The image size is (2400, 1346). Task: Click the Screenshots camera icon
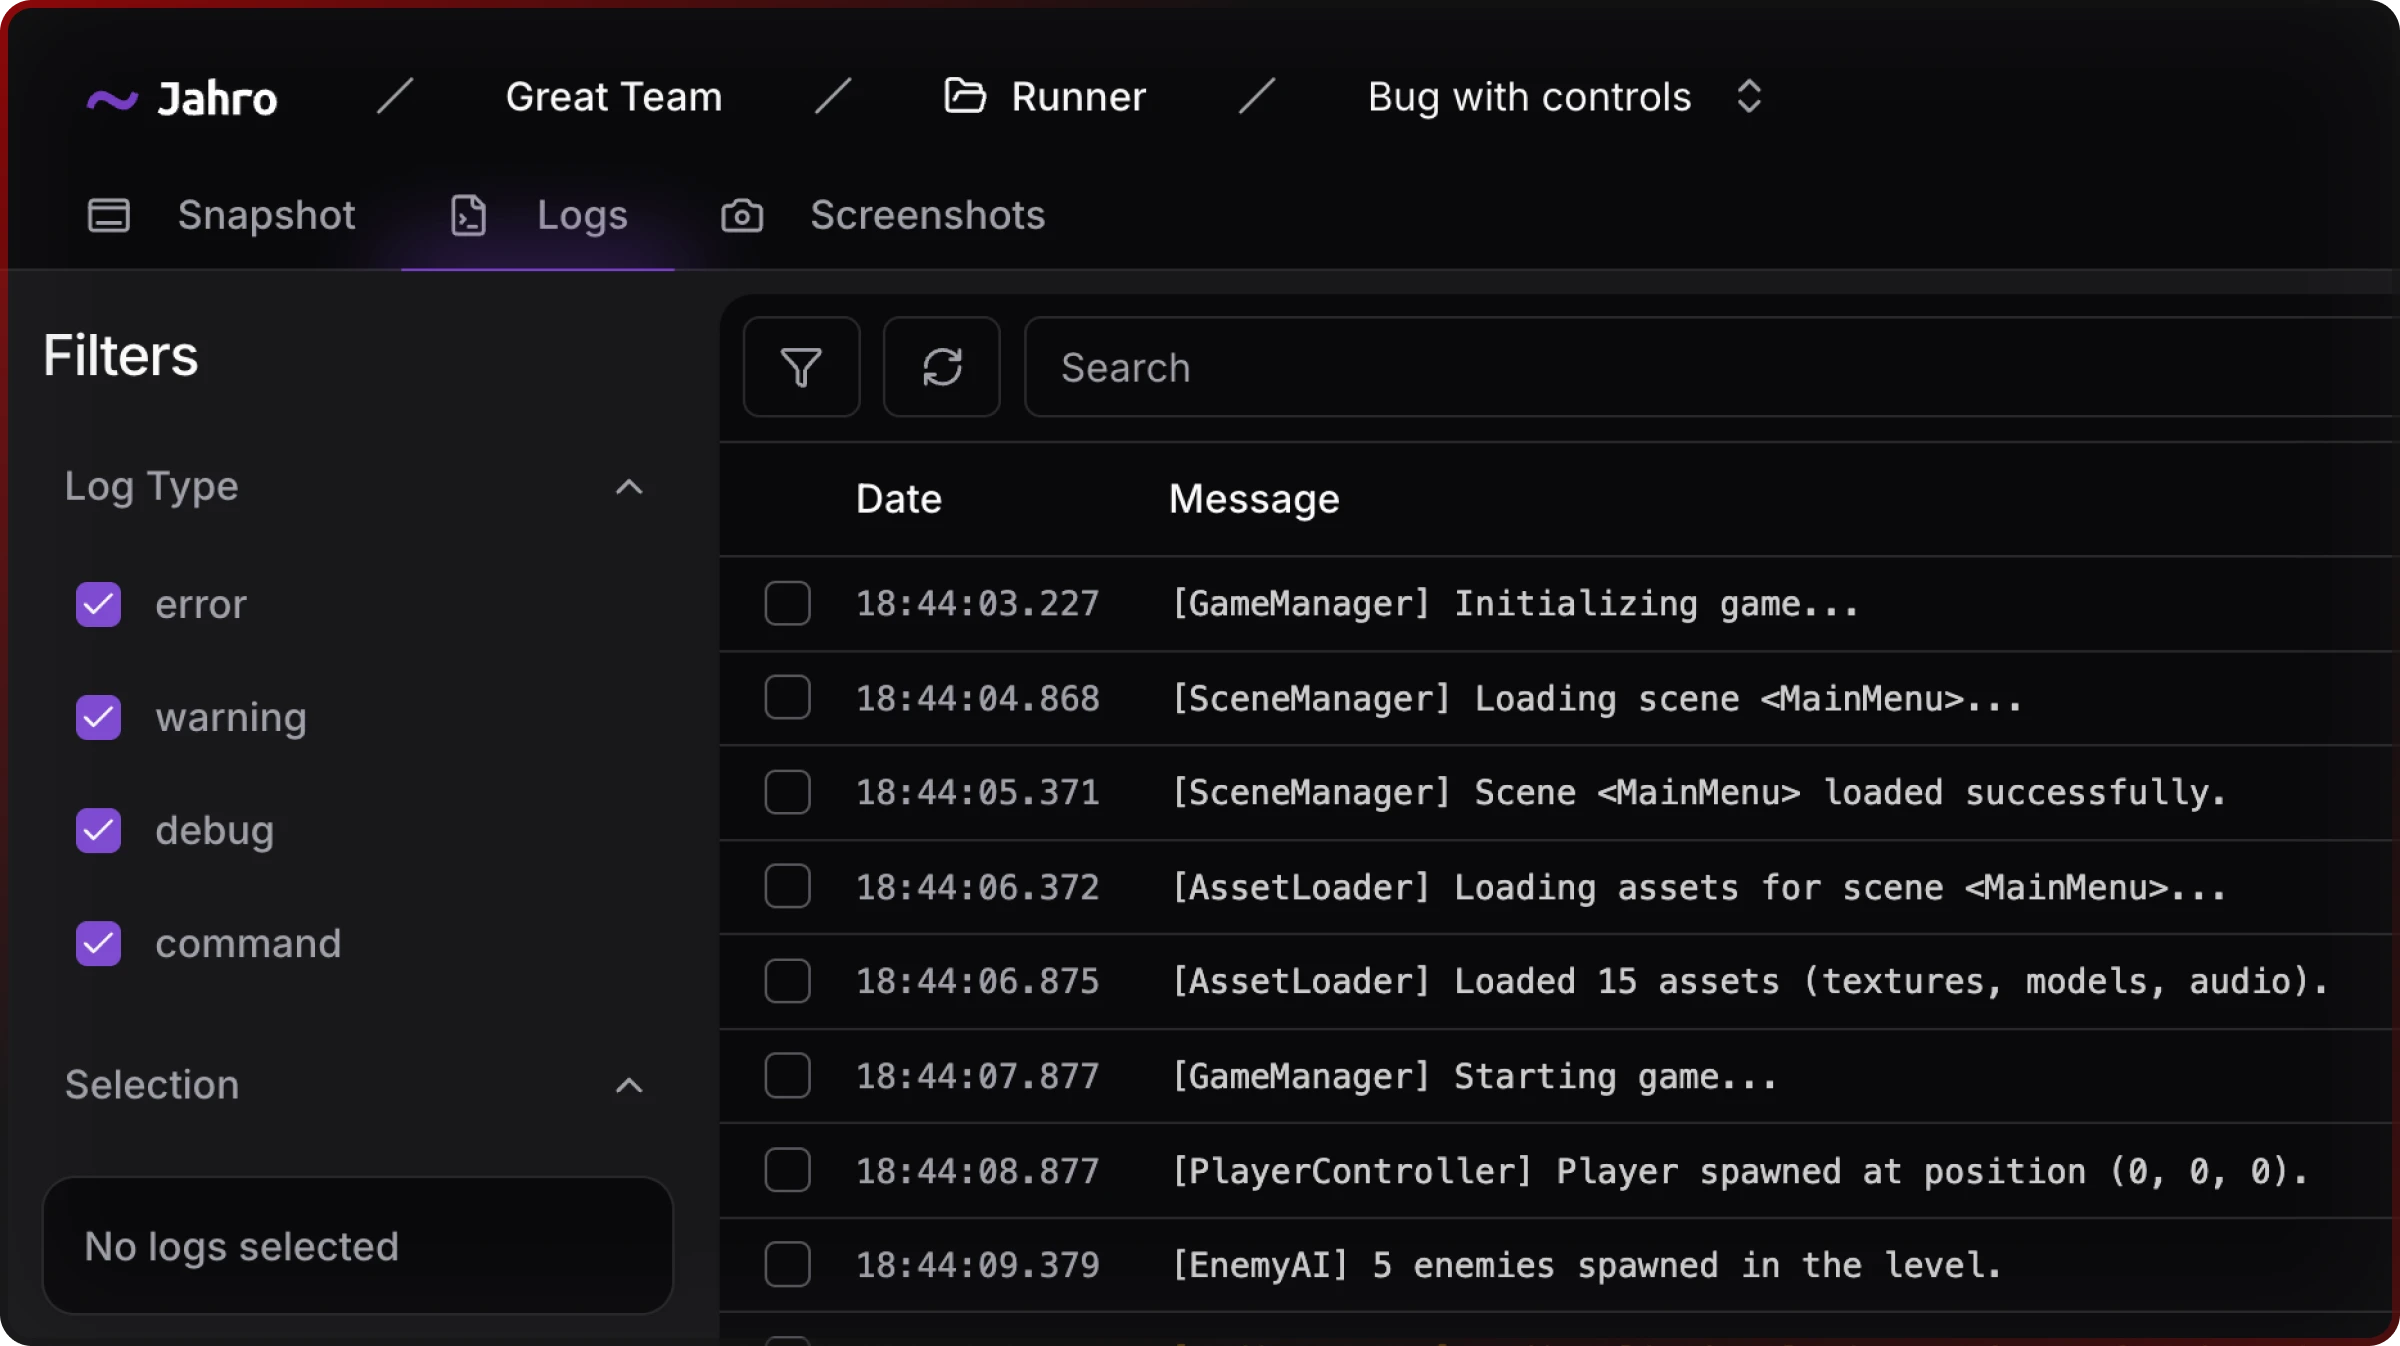point(742,215)
